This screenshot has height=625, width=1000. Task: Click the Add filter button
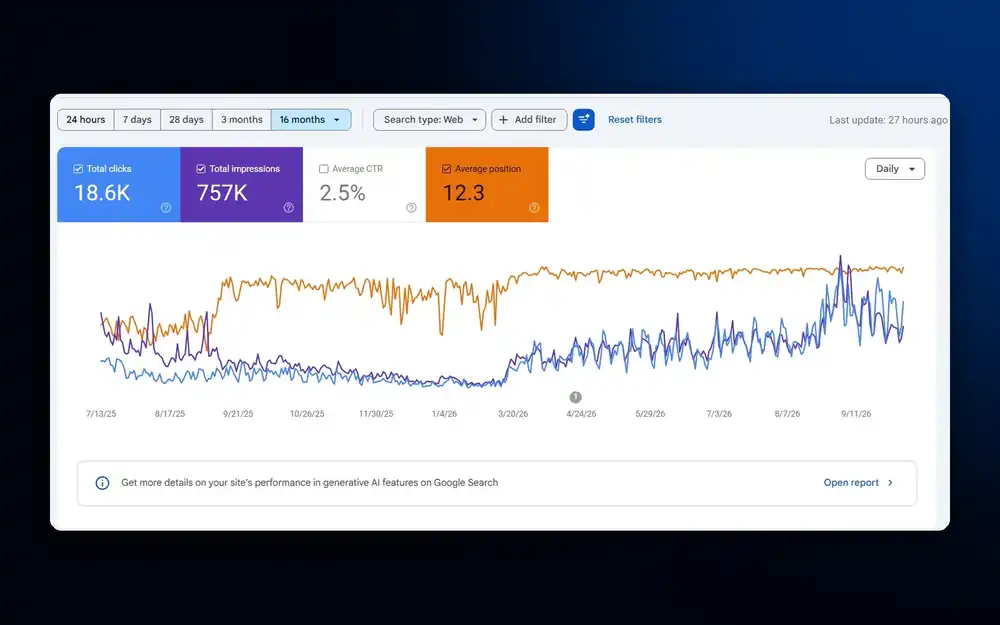(x=529, y=120)
